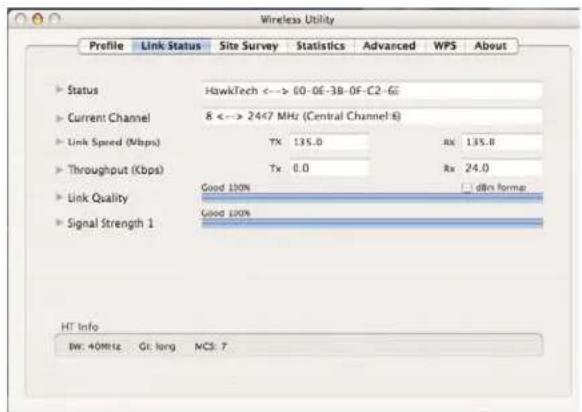The height and width of the screenshot is (412, 582).
Task: Click the 'MCS: 7' text in HT Info
Action: (210, 347)
